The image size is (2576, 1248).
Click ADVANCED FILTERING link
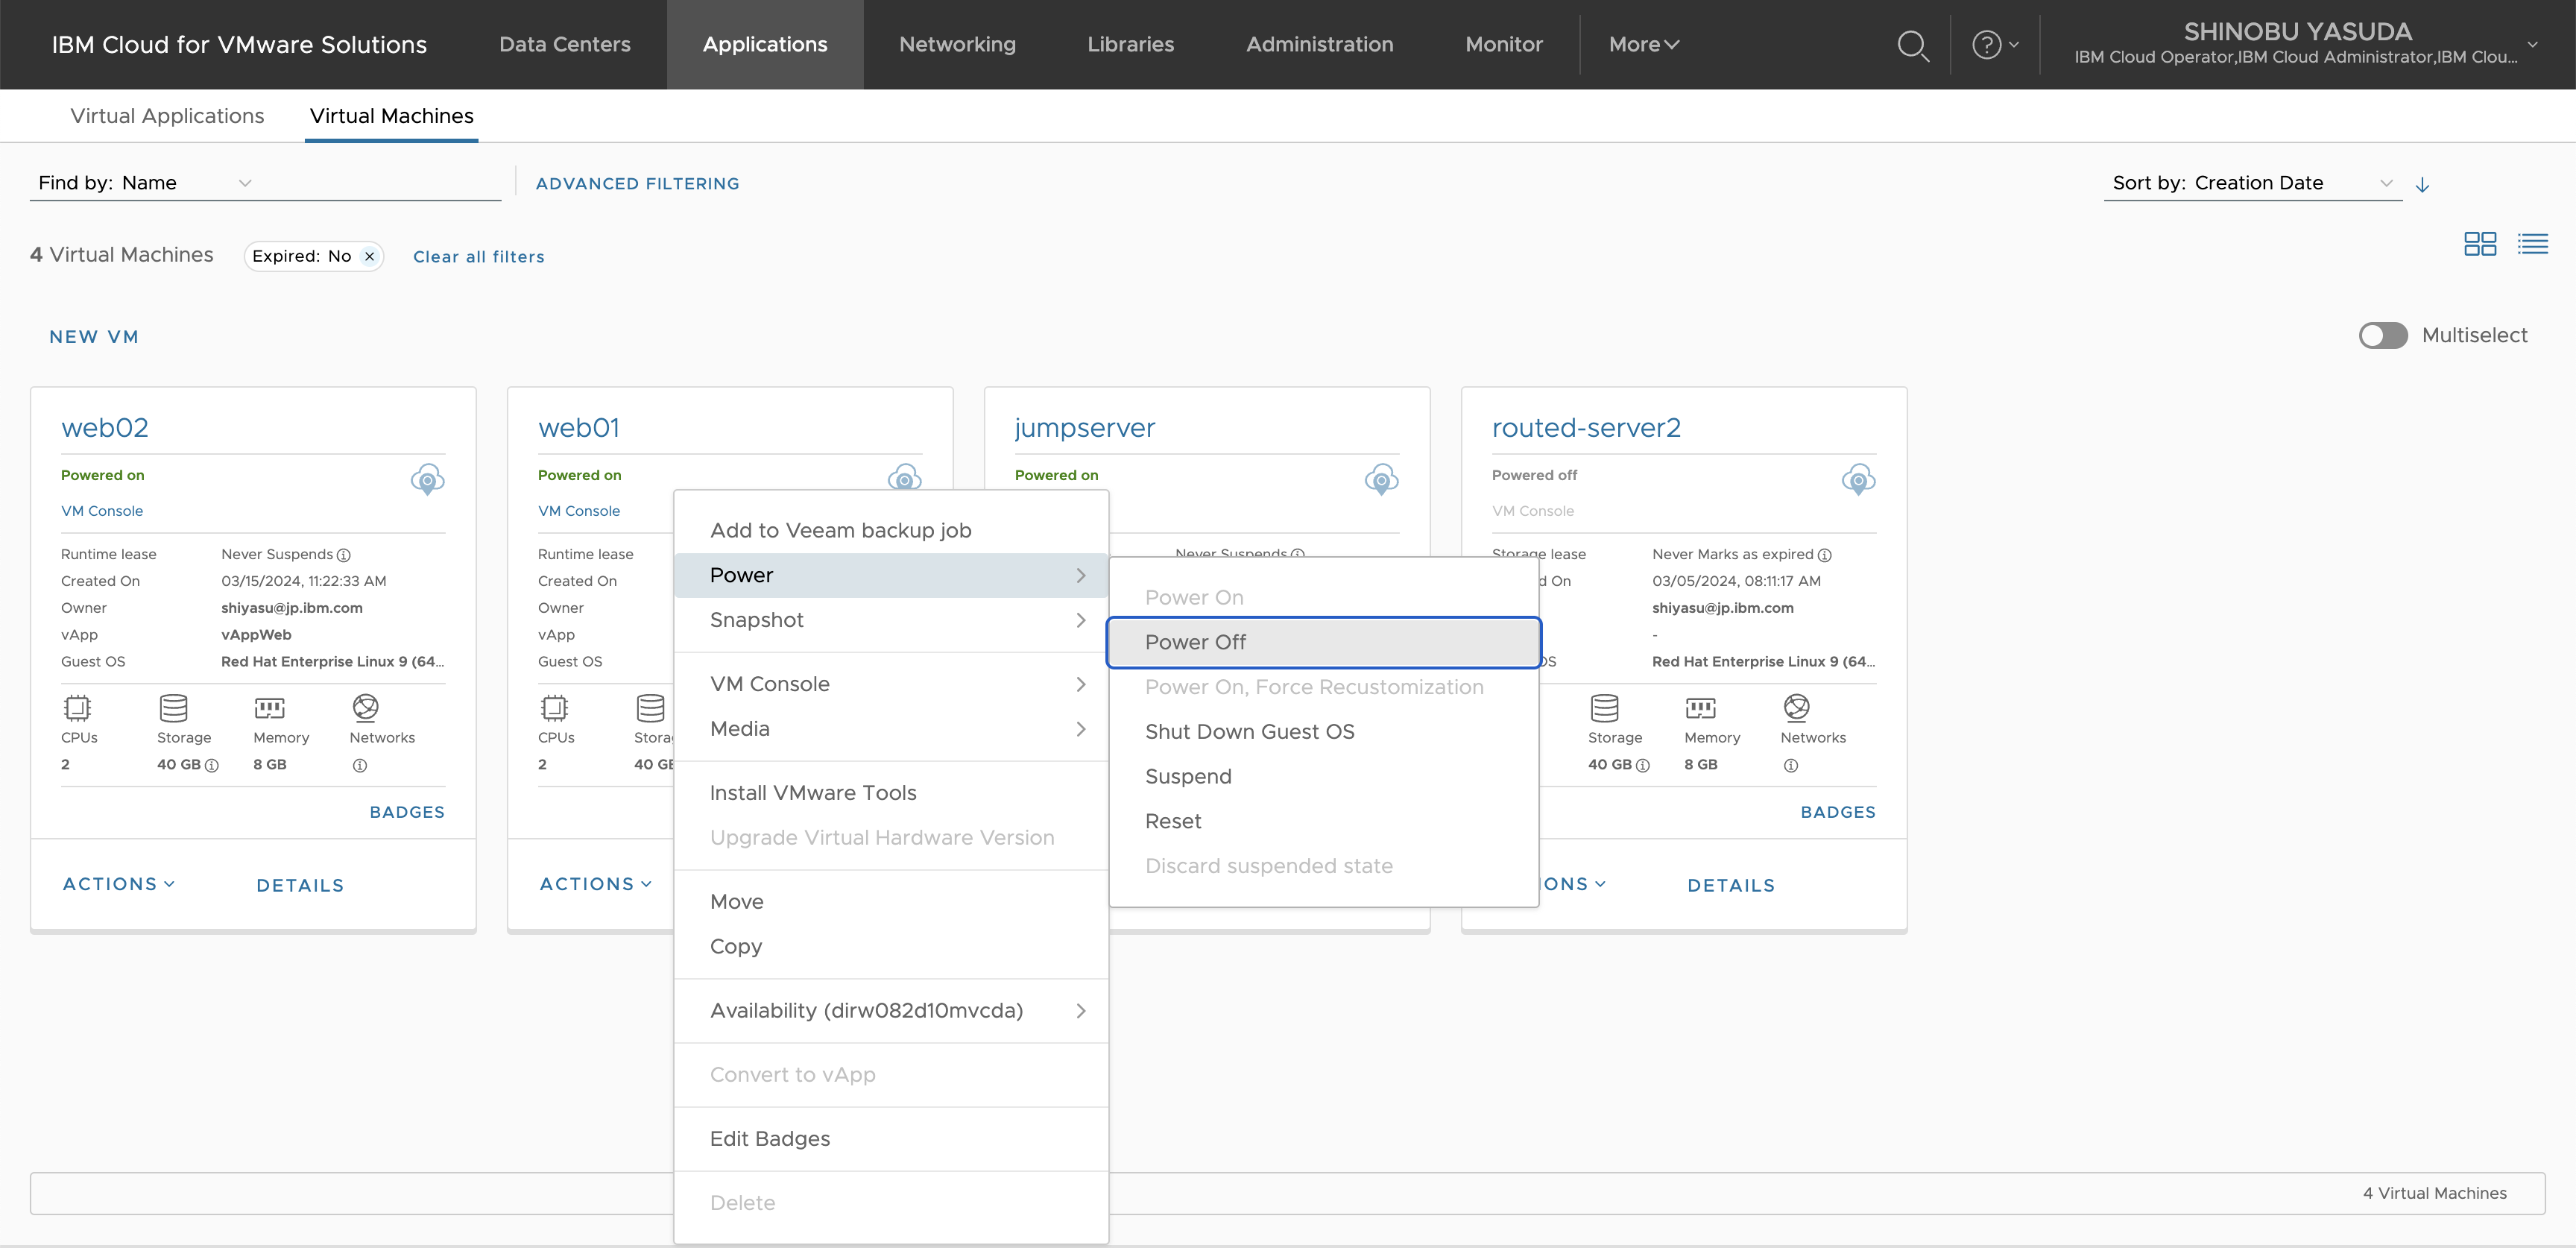638,184
